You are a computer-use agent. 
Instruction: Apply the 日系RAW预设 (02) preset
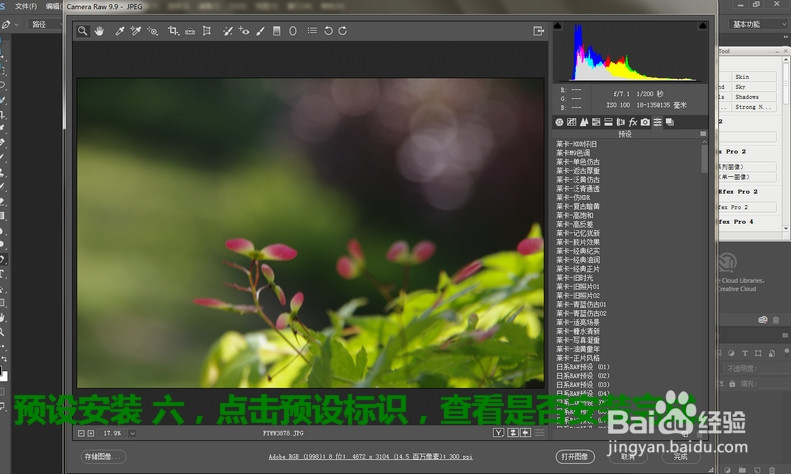click(583, 376)
